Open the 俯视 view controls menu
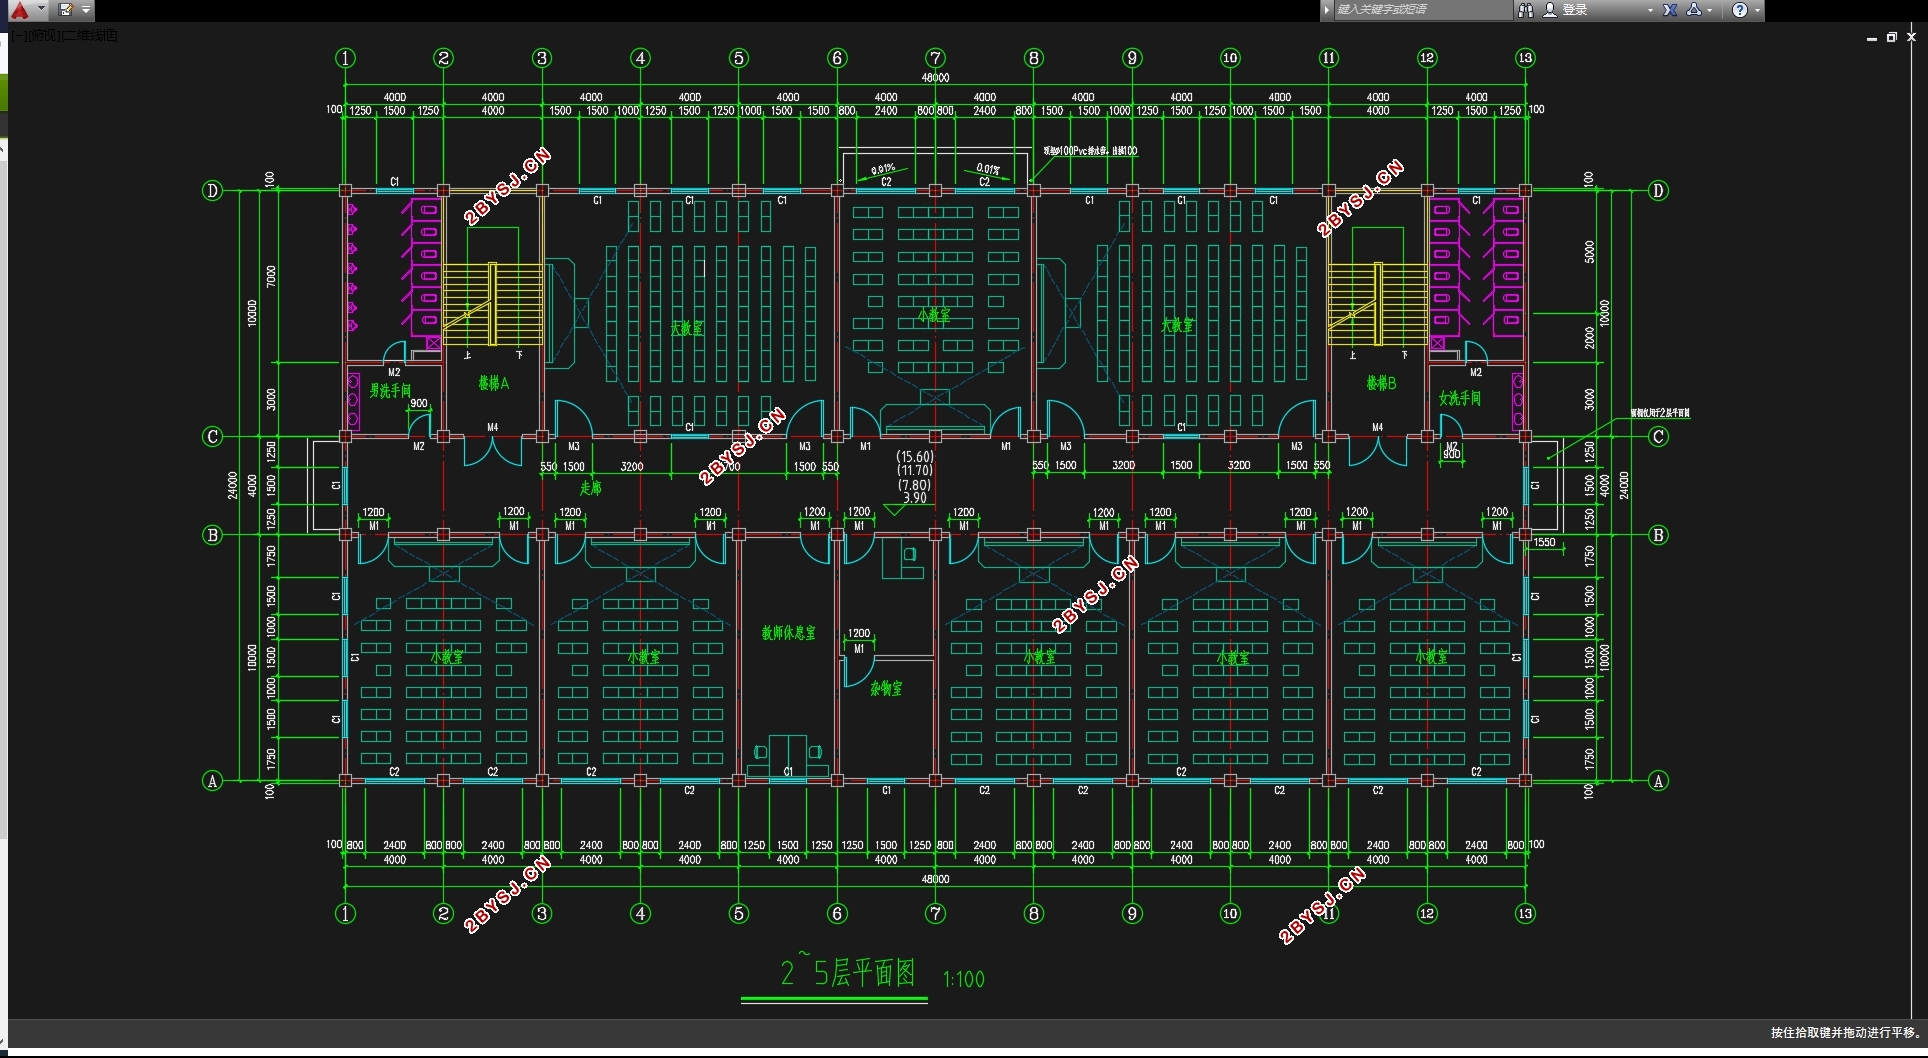The image size is (1928, 1058). pos(45,36)
